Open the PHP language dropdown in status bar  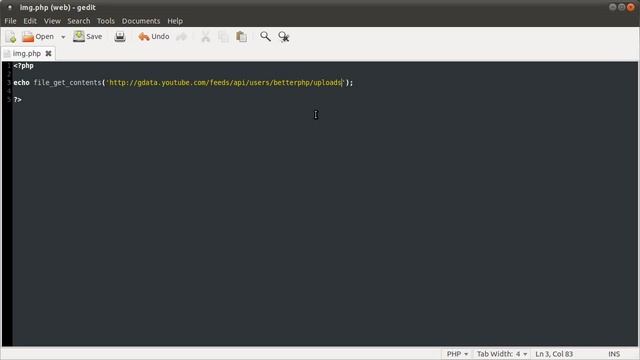pyautogui.click(x=457, y=354)
